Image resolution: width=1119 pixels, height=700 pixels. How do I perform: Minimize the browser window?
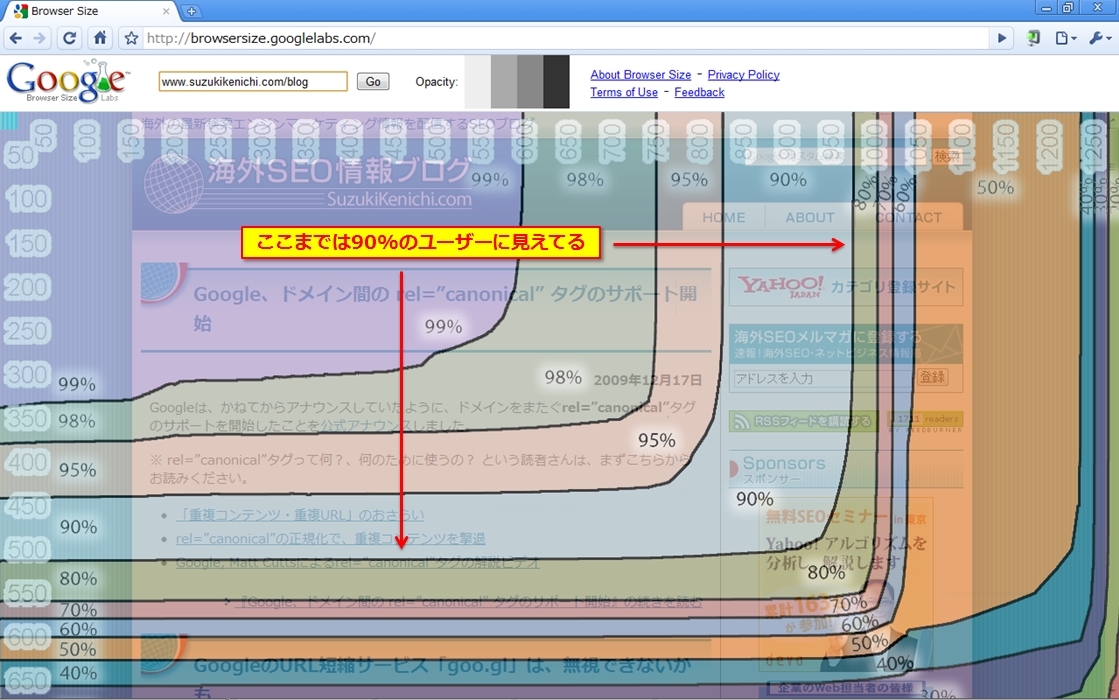[x=1046, y=8]
